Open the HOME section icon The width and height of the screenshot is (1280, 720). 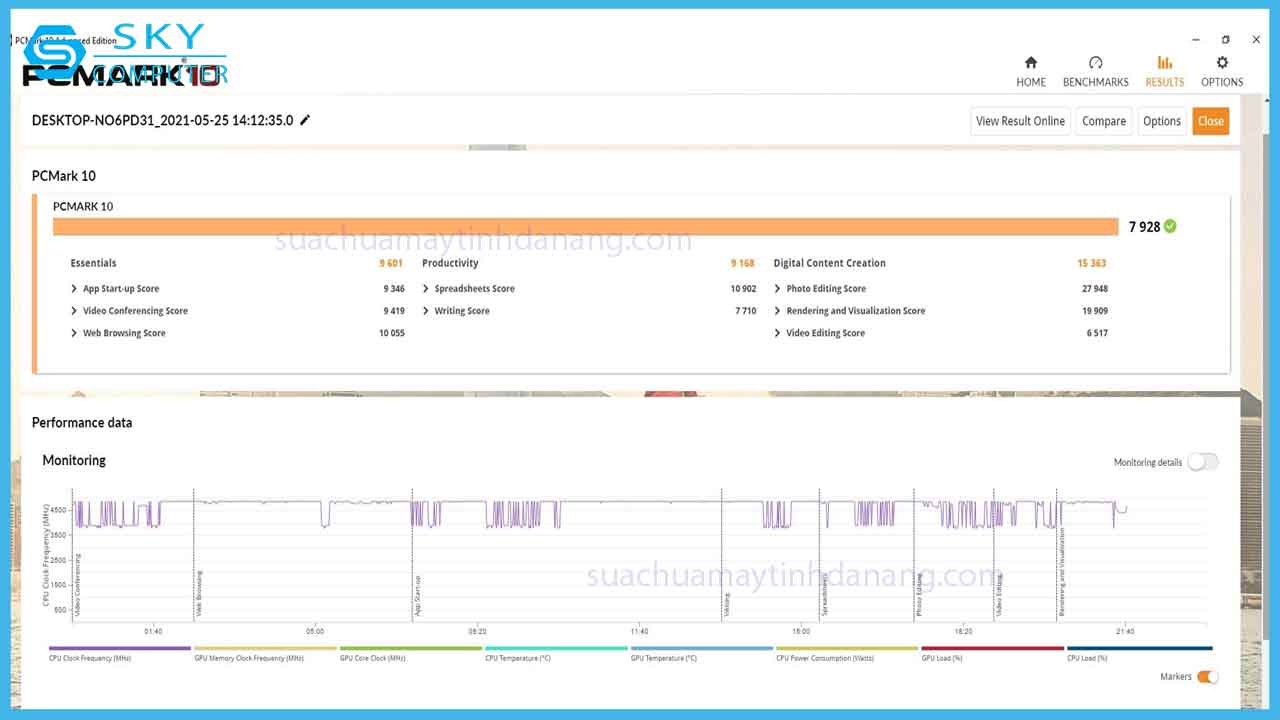1031,63
